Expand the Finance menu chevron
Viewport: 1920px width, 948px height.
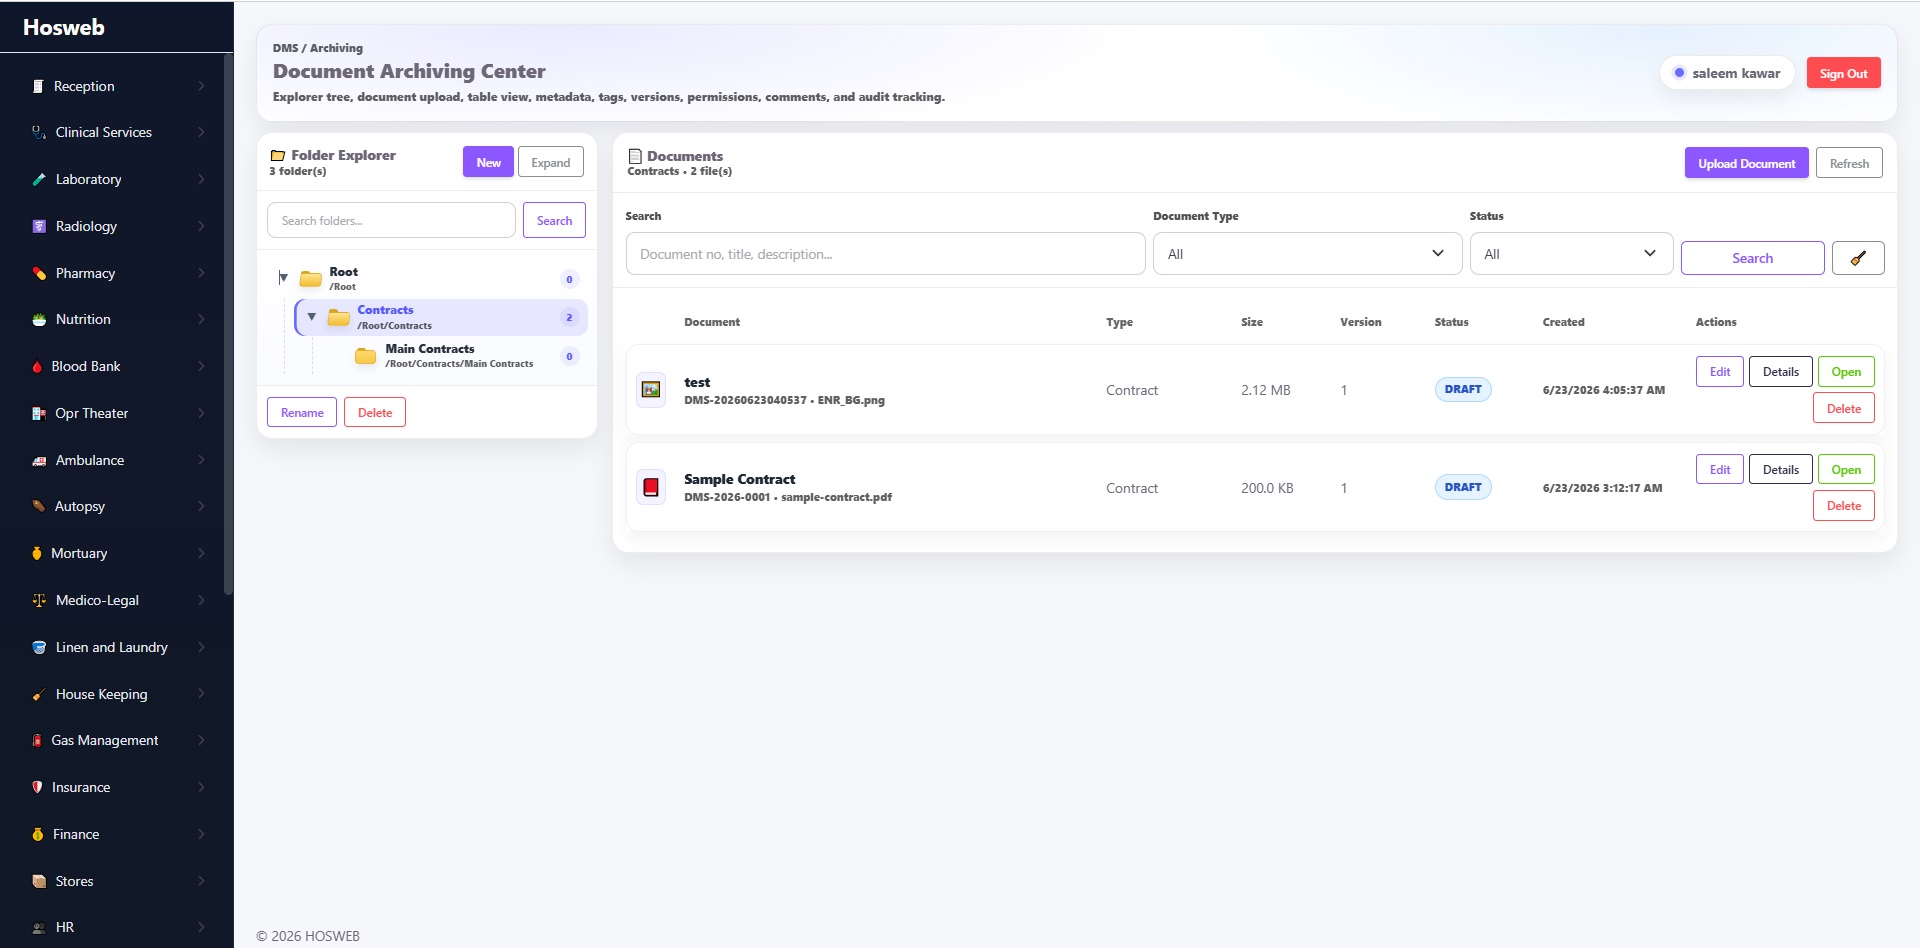pos(201,834)
